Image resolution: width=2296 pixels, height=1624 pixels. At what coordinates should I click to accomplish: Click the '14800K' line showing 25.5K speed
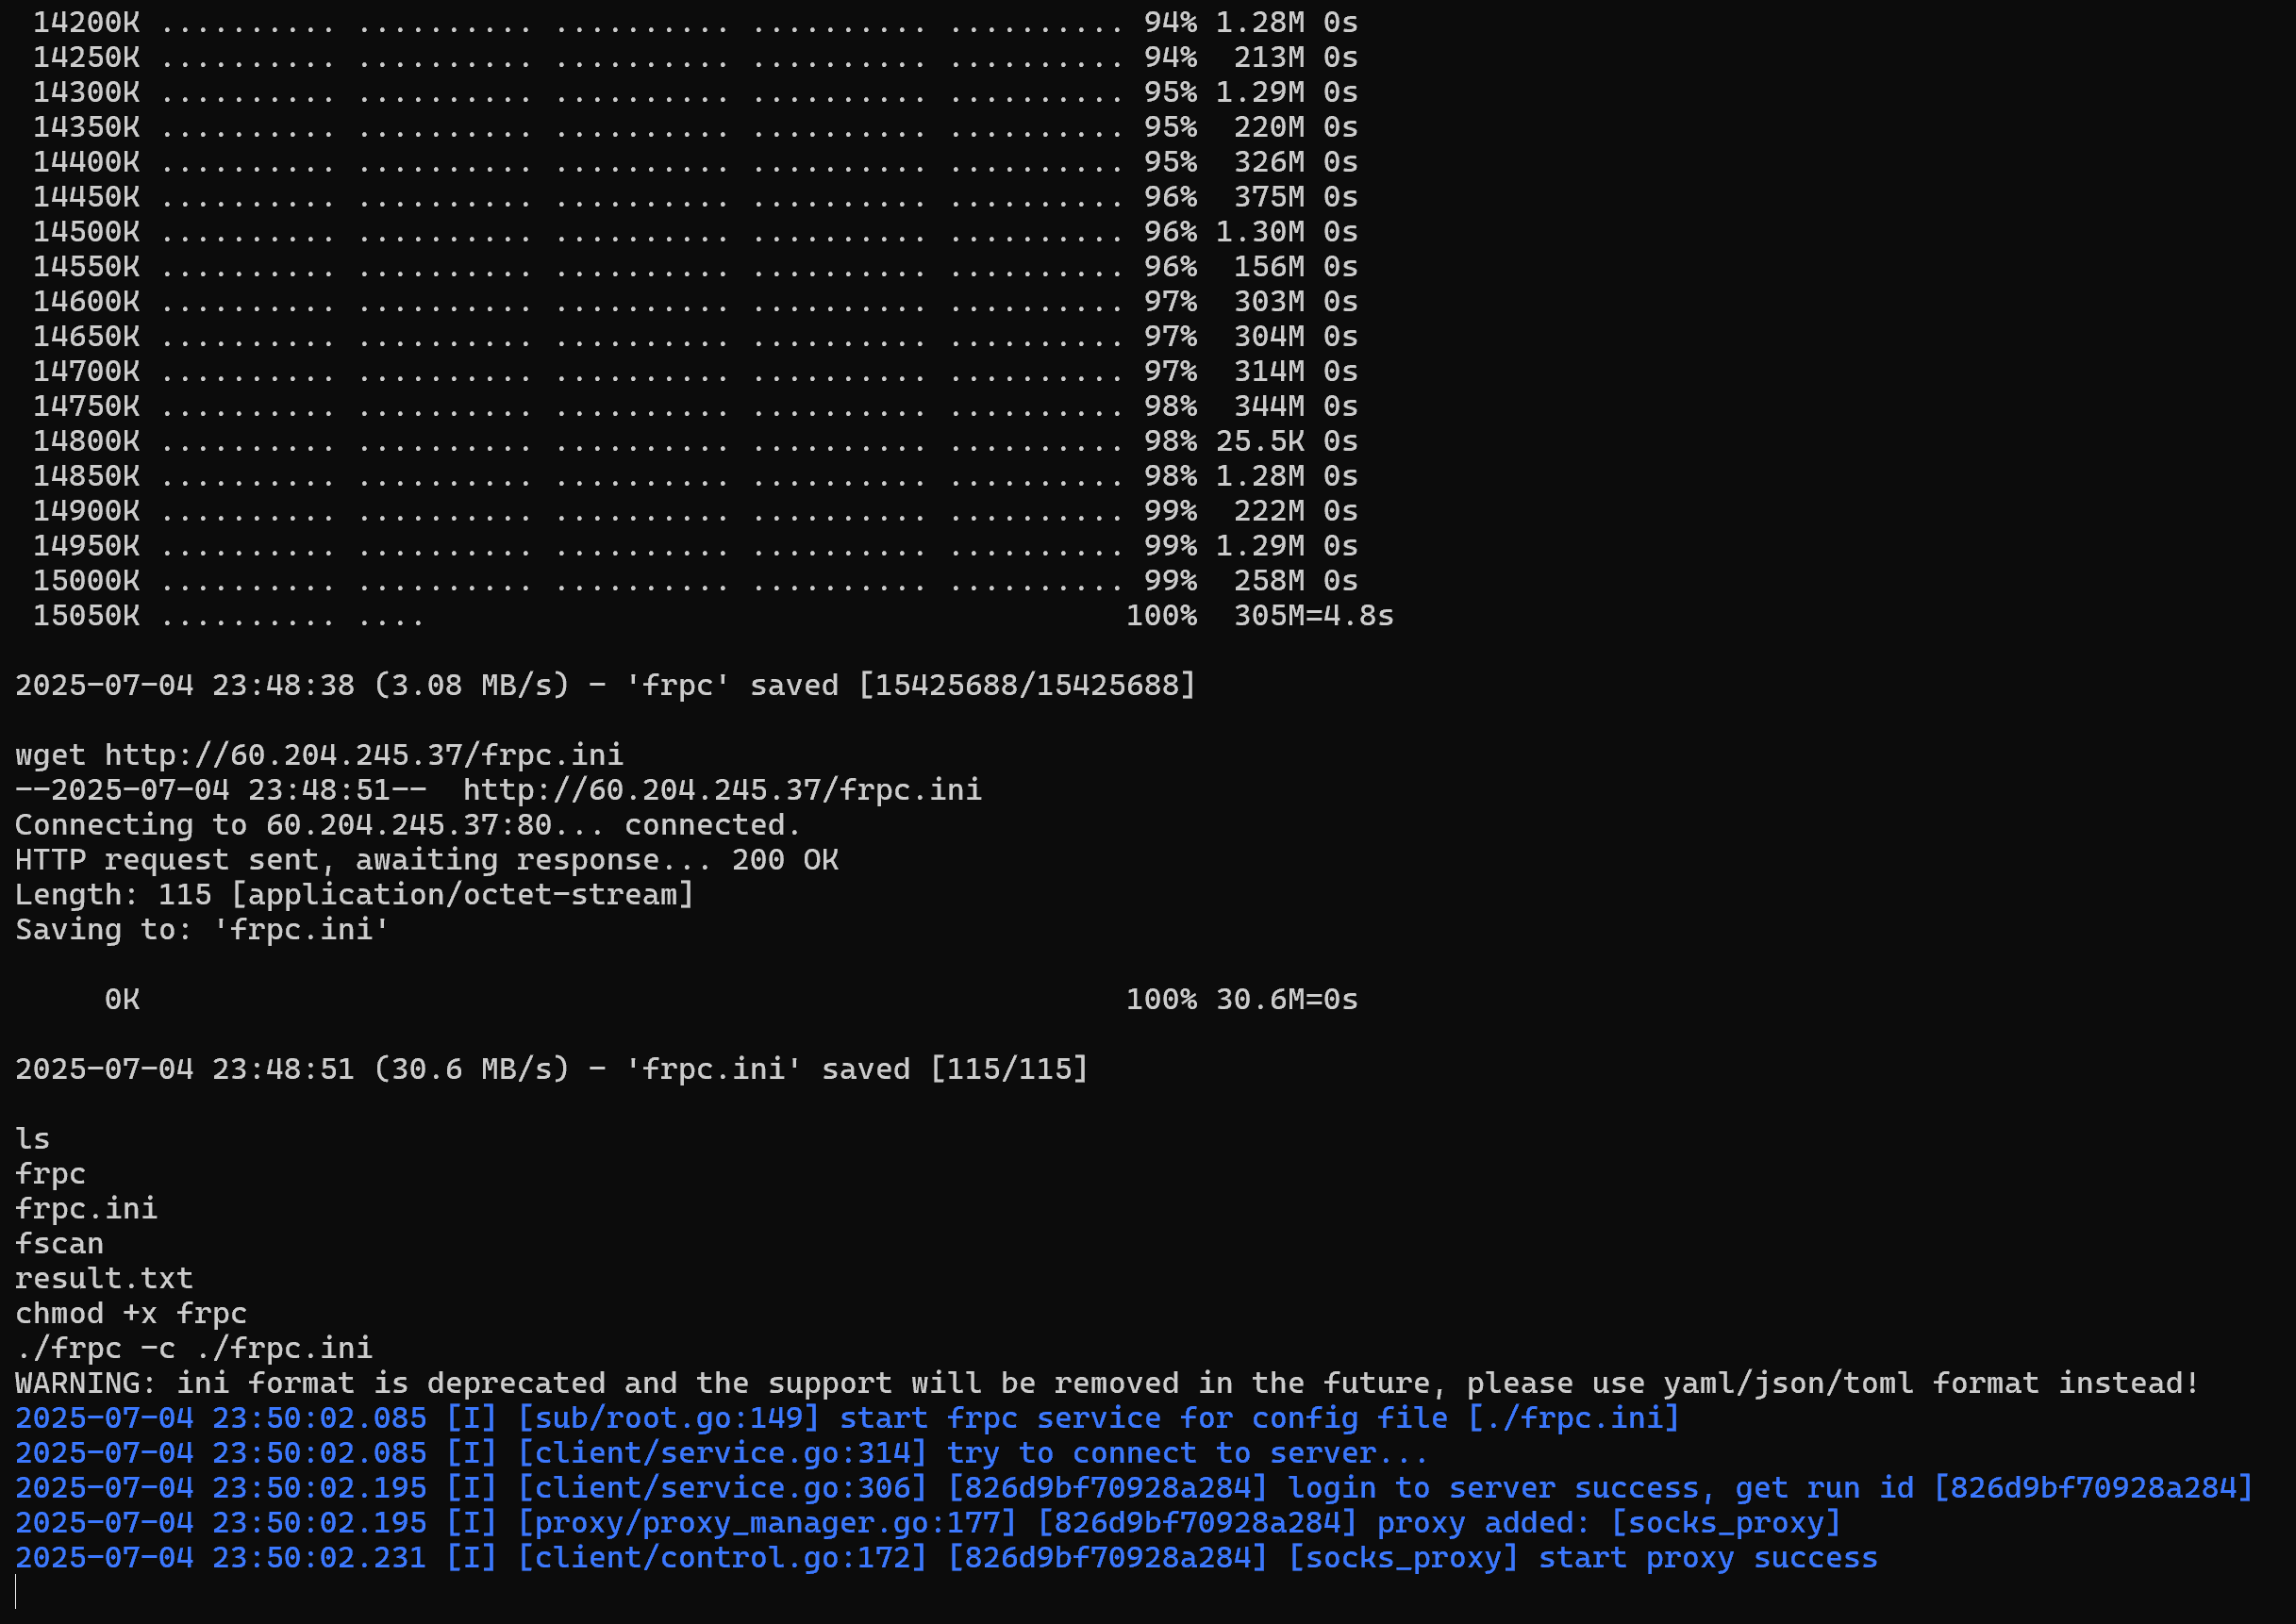[x=695, y=441]
